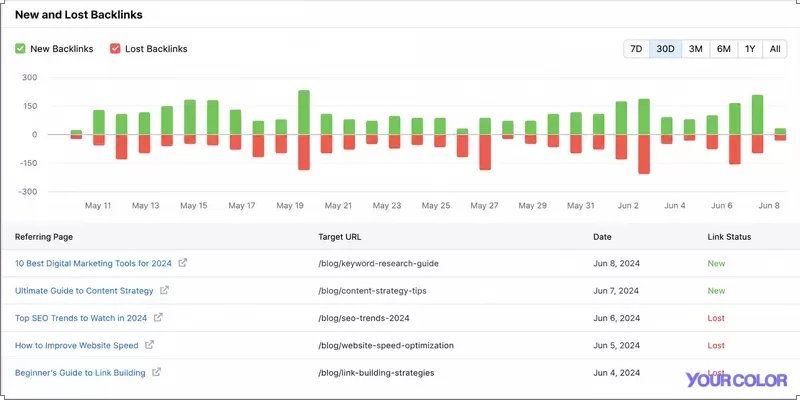The width and height of the screenshot is (800, 400).
Task: Click the Referring Page column header
Action: pyautogui.click(x=44, y=237)
